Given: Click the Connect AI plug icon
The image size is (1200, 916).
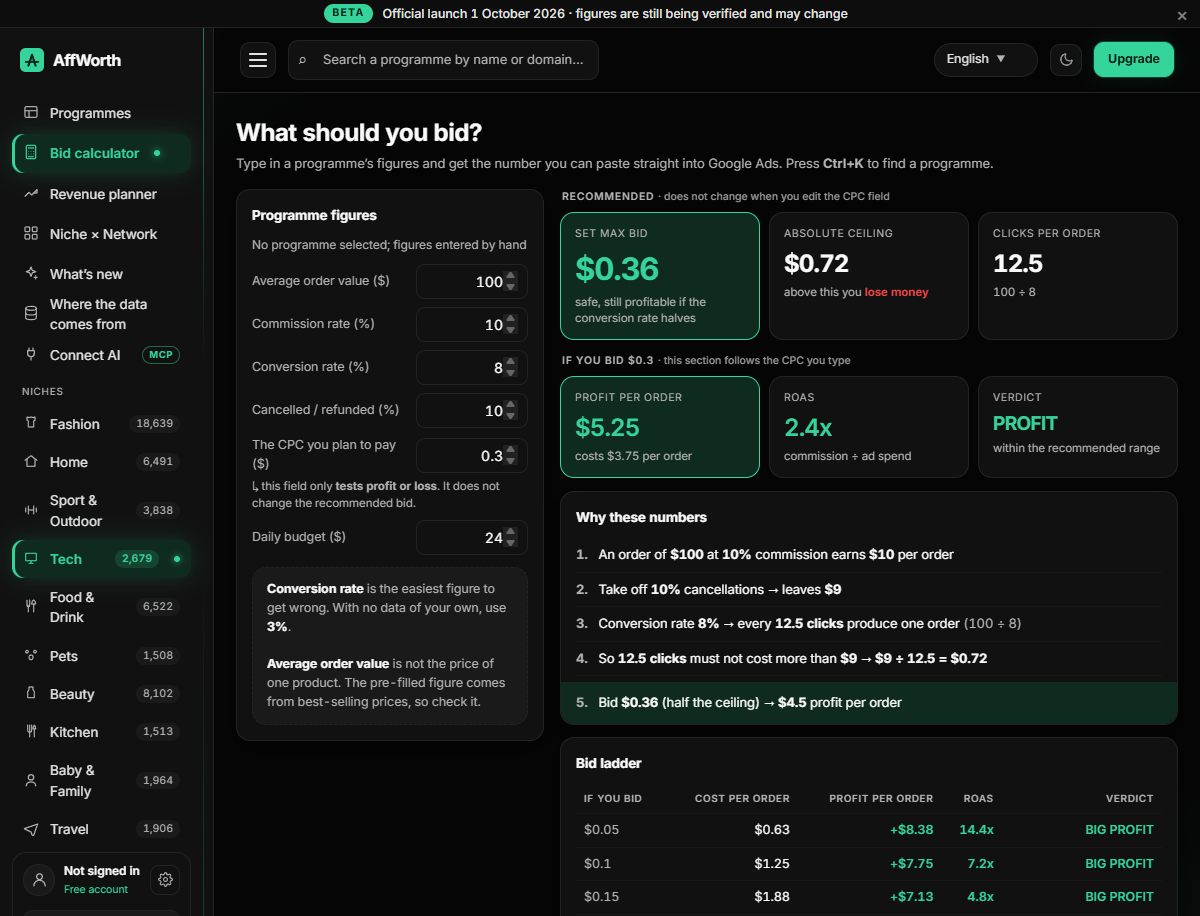Looking at the screenshot, I should pos(31,355).
